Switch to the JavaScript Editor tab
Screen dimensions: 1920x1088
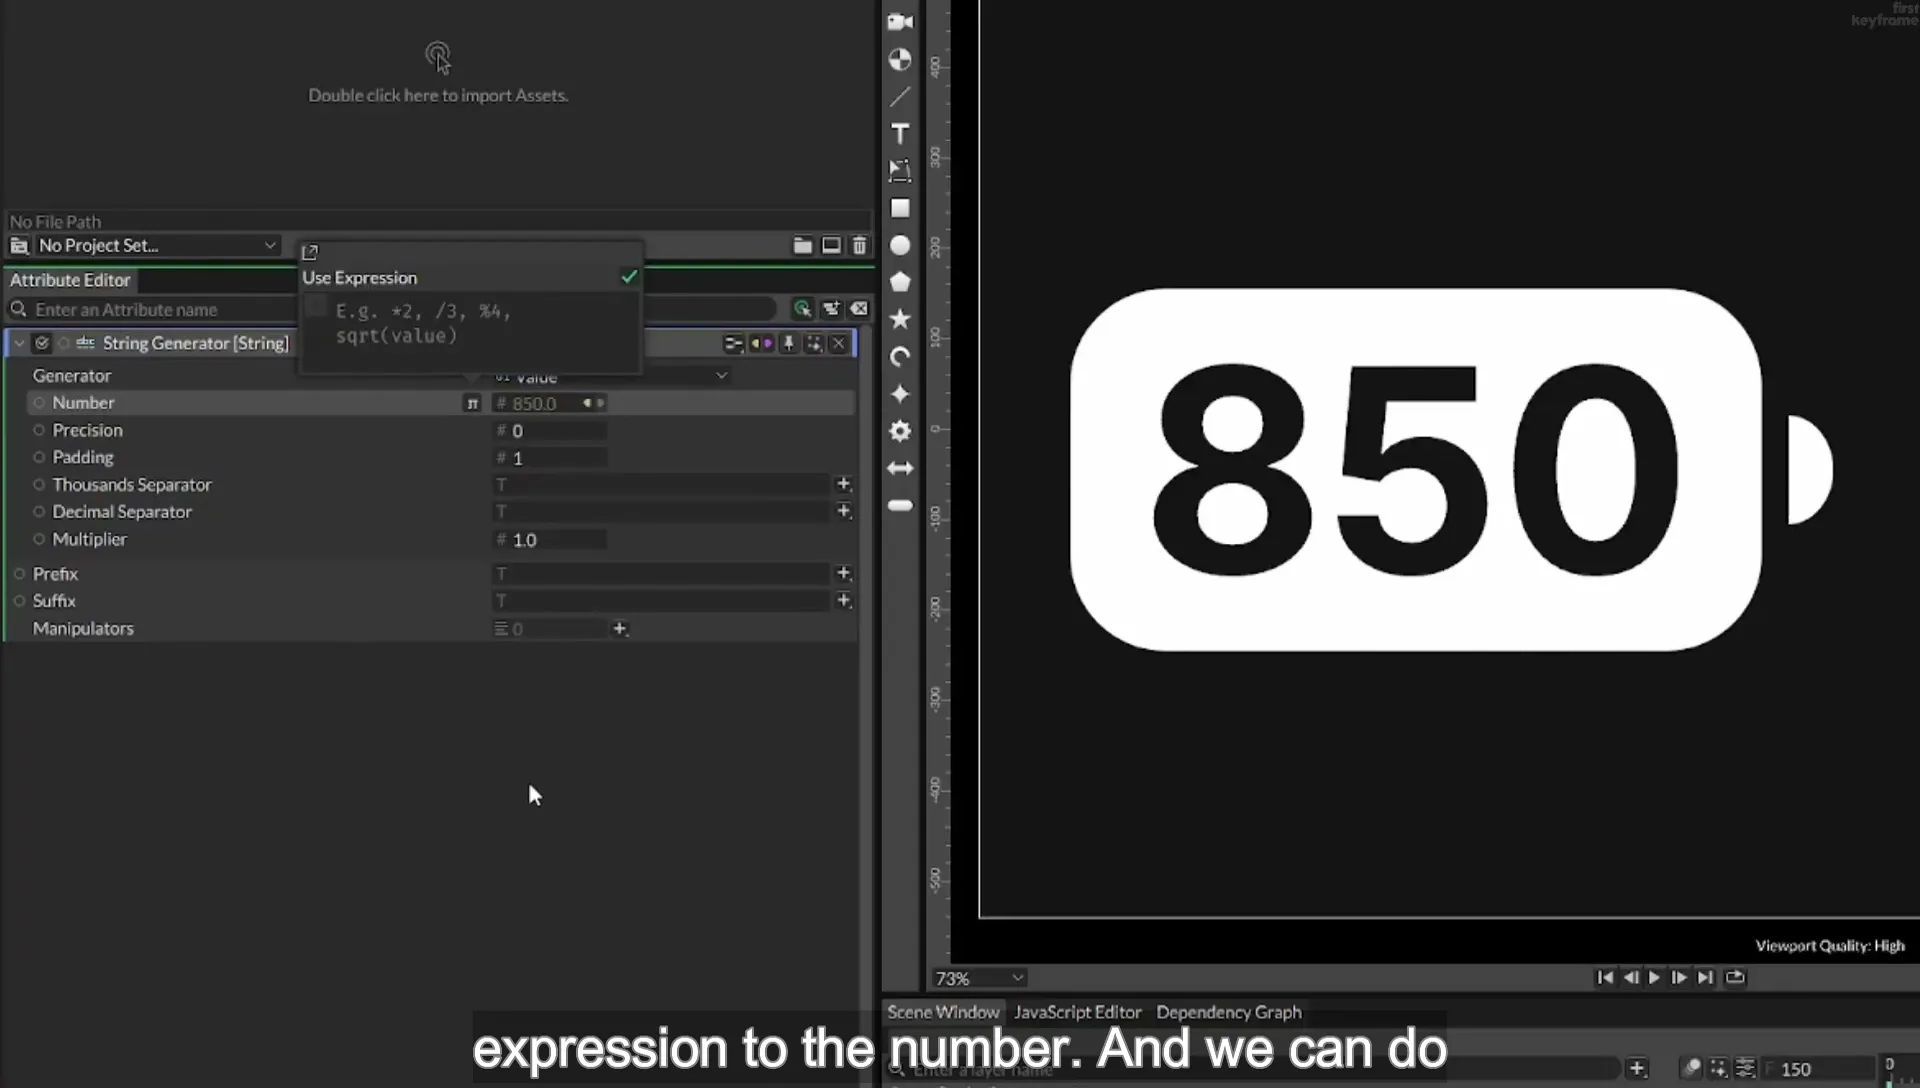click(x=1077, y=1012)
